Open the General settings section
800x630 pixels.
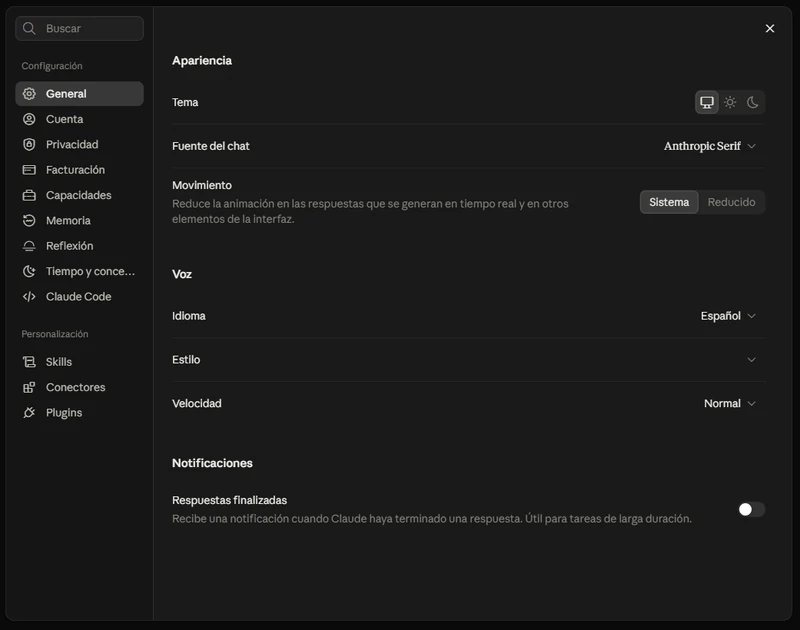point(80,94)
